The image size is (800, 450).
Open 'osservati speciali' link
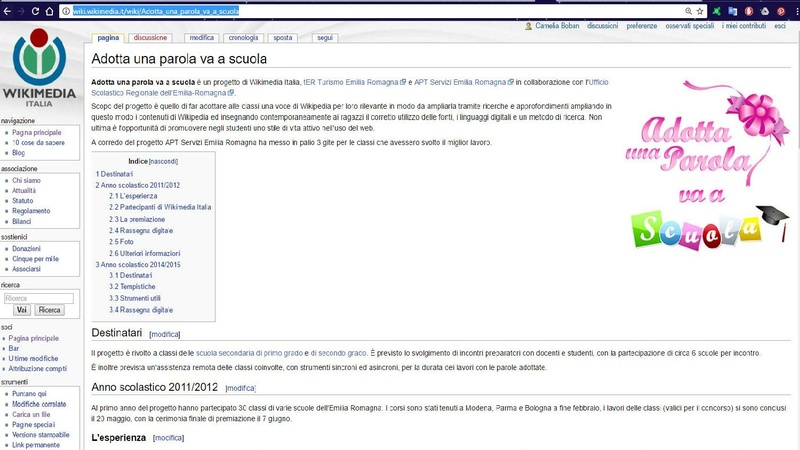coord(690,26)
